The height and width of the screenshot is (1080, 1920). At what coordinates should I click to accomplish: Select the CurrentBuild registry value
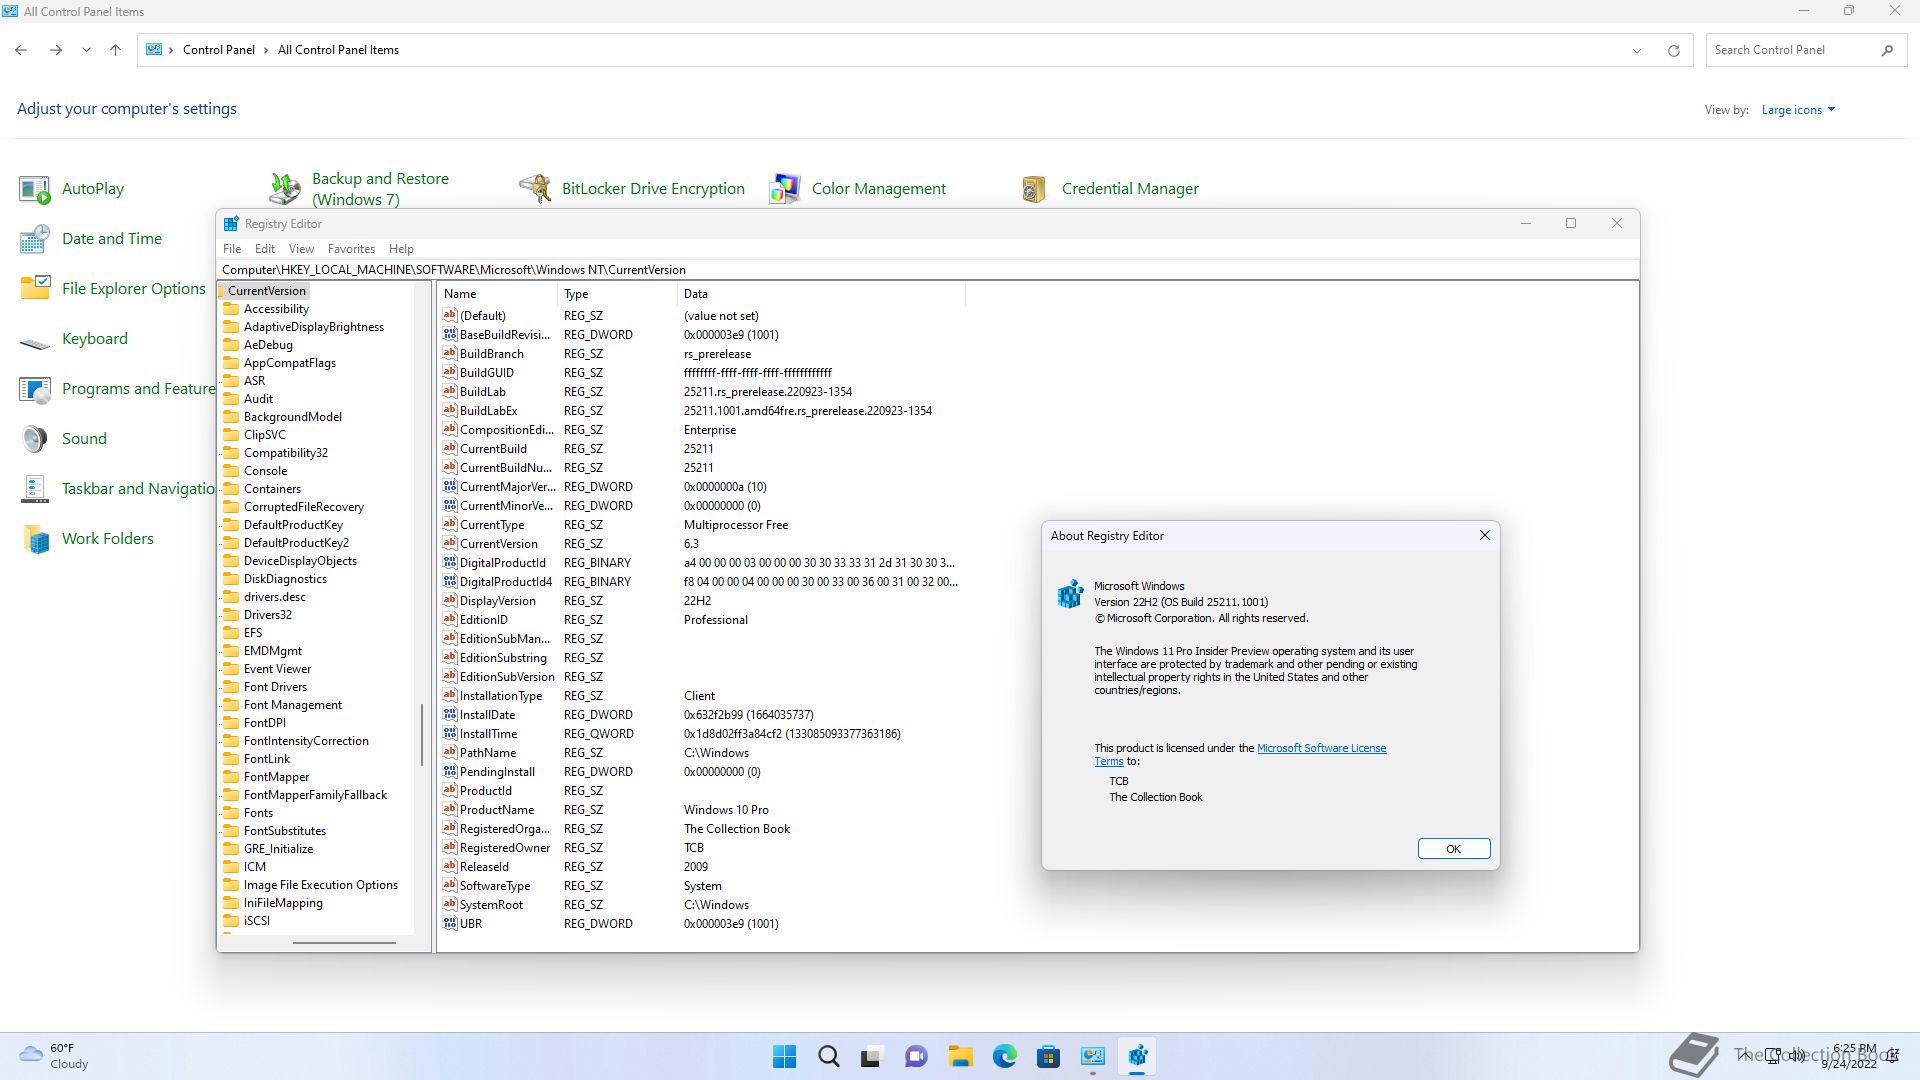(x=493, y=449)
